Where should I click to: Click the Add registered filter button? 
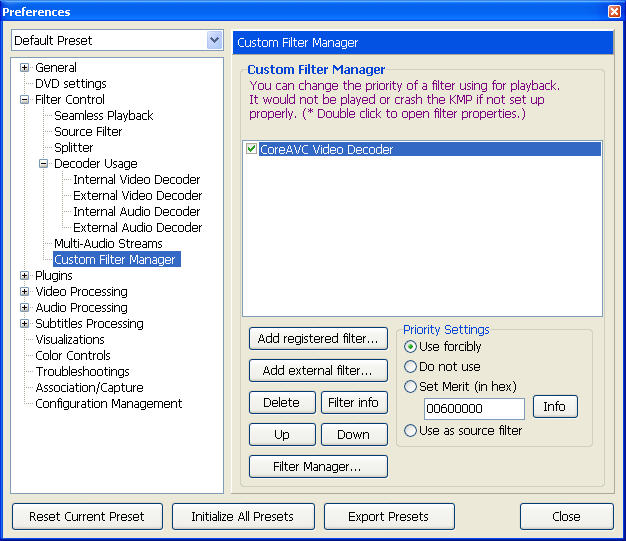(318, 339)
